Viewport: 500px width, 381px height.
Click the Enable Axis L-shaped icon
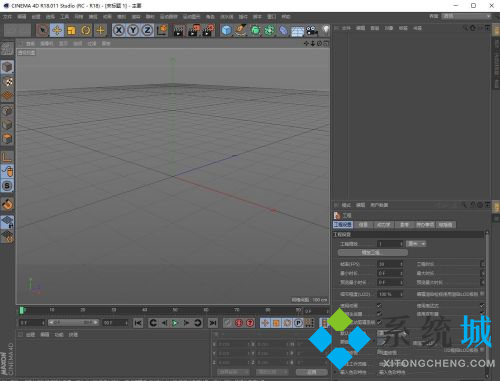pos(7,157)
